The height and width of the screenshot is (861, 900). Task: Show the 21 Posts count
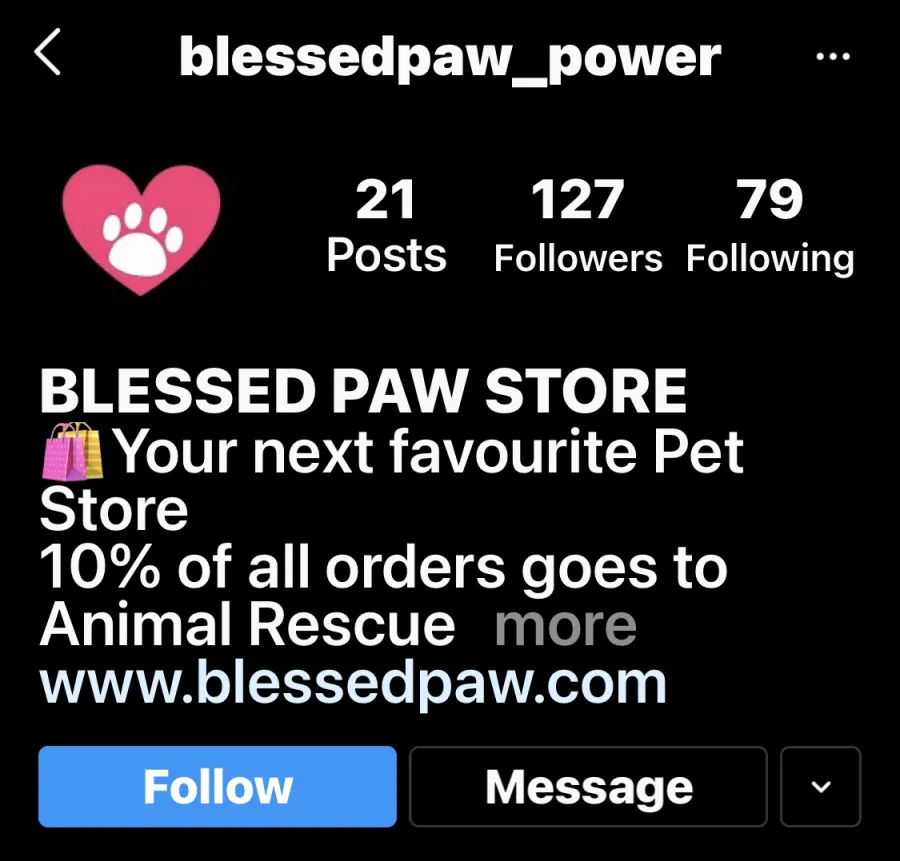pyautogui.click(x=386, y=226)
